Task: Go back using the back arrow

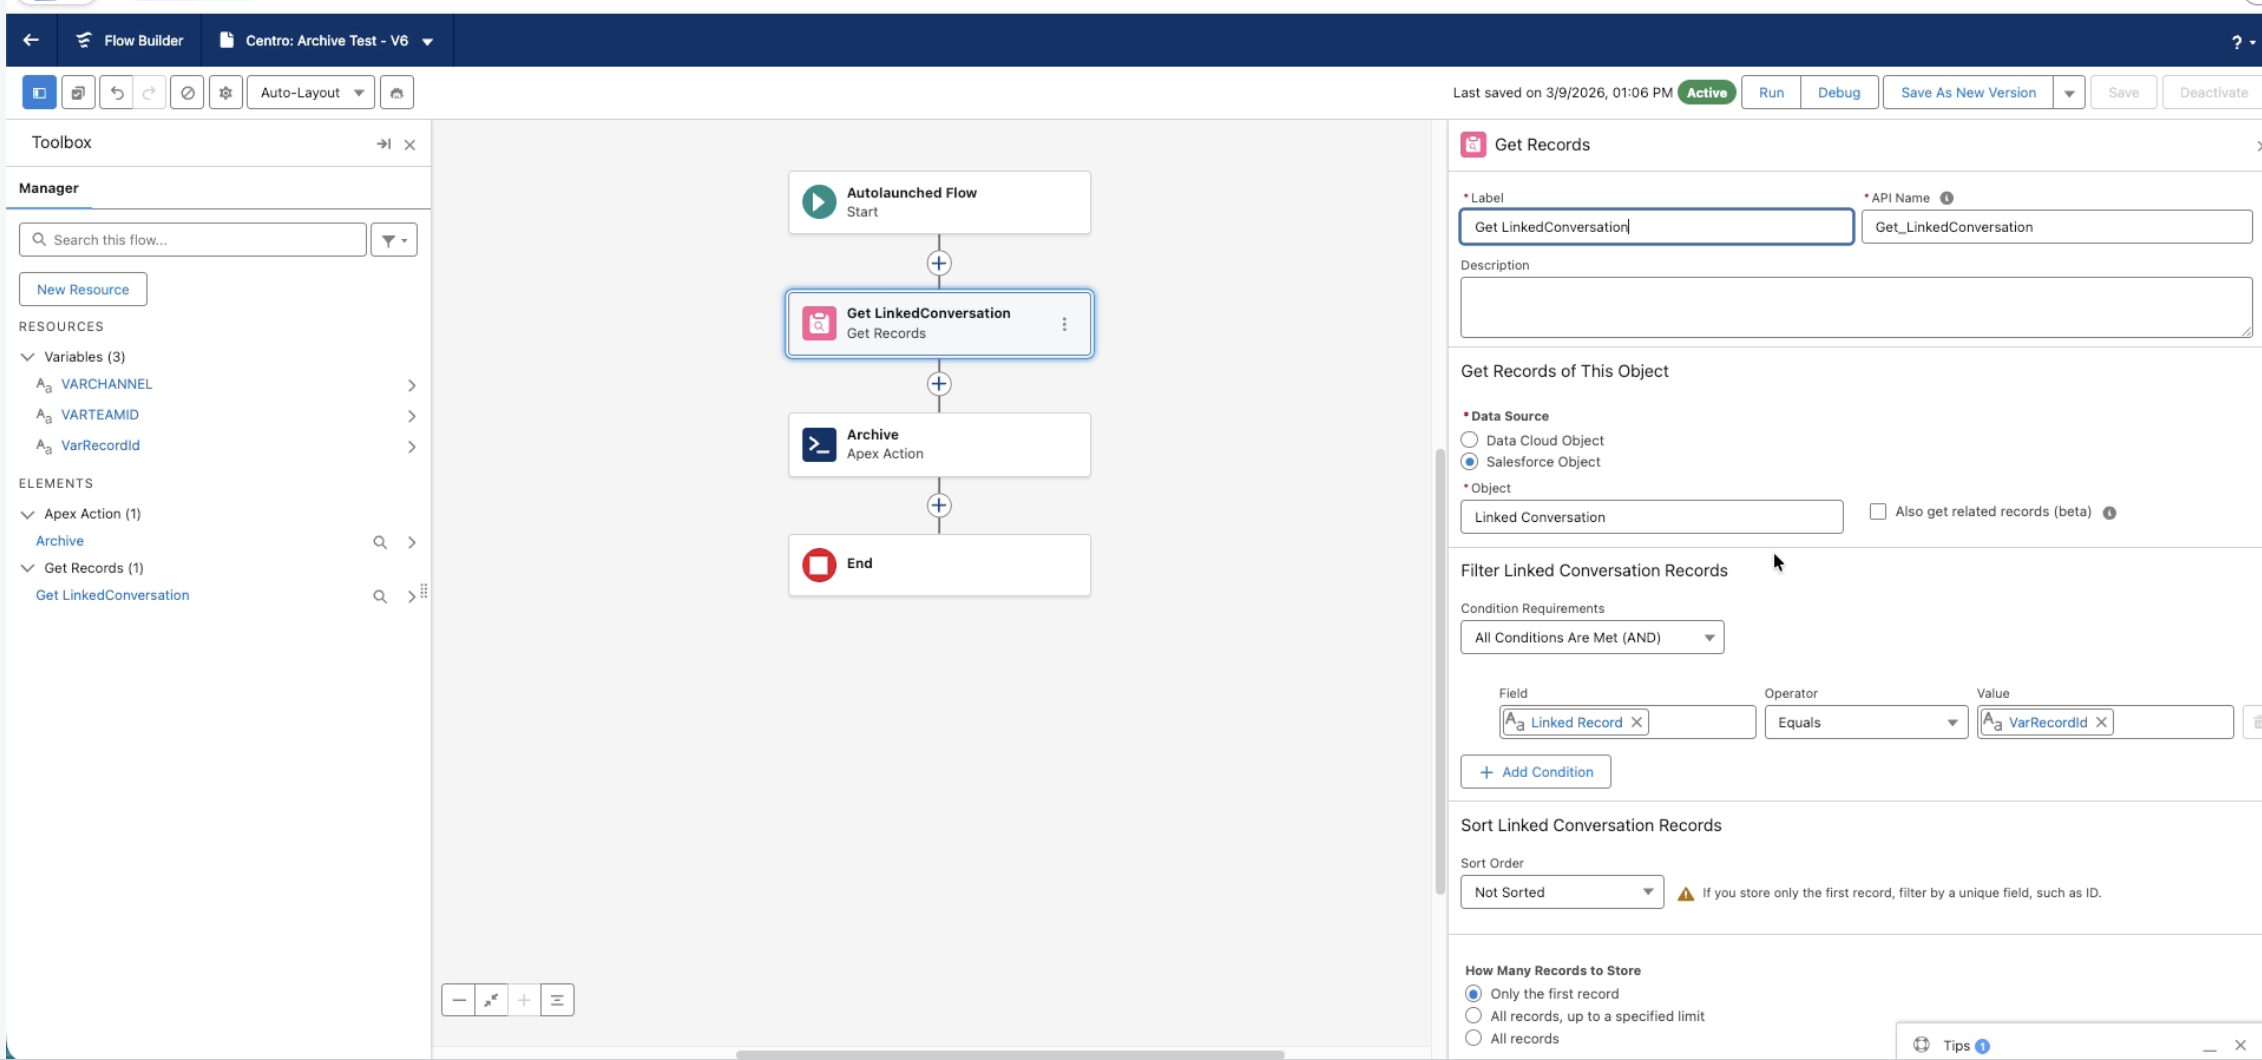Action: [31, 40]
